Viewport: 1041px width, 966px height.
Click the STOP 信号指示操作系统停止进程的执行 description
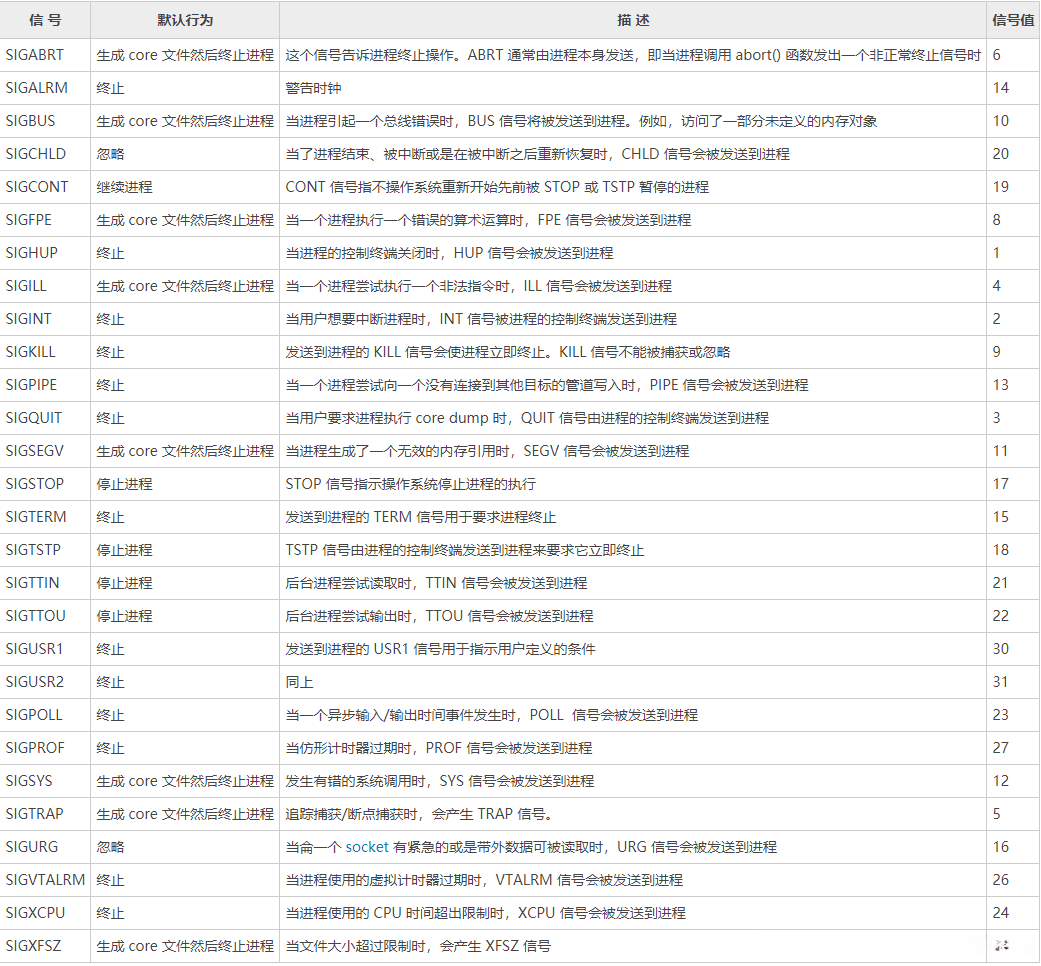point(410,484)
